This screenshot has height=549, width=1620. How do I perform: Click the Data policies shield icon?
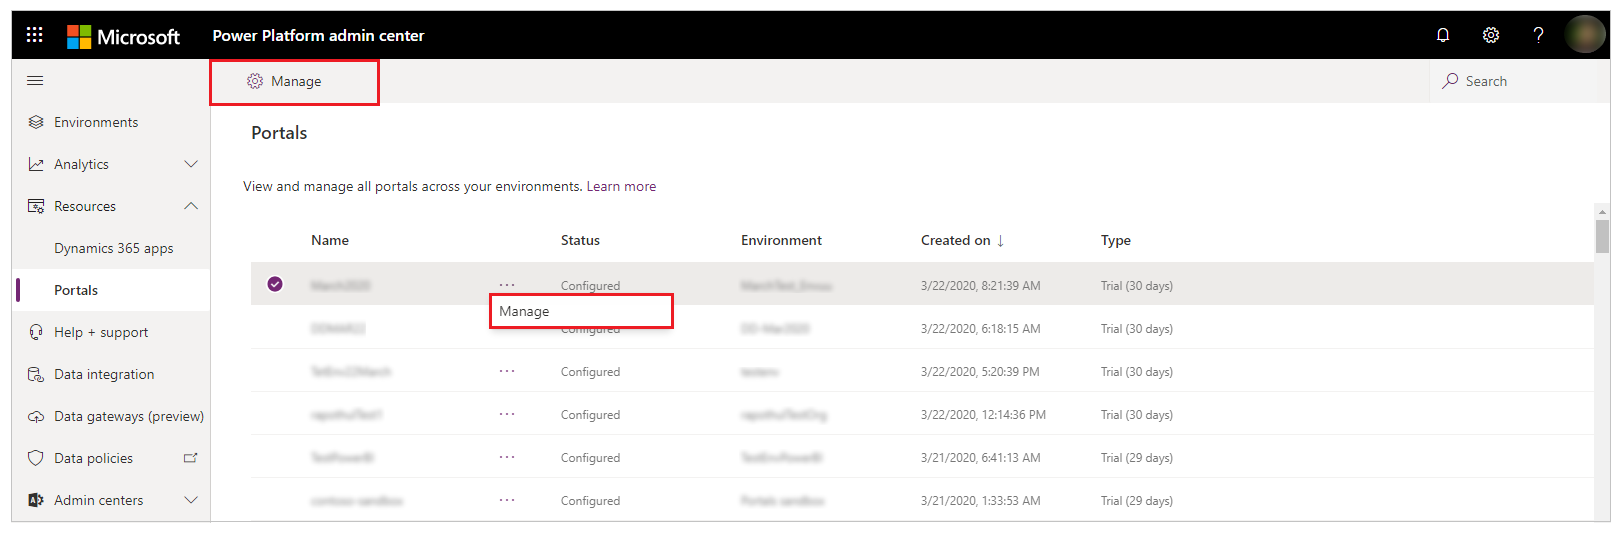[x=36, y=458]
